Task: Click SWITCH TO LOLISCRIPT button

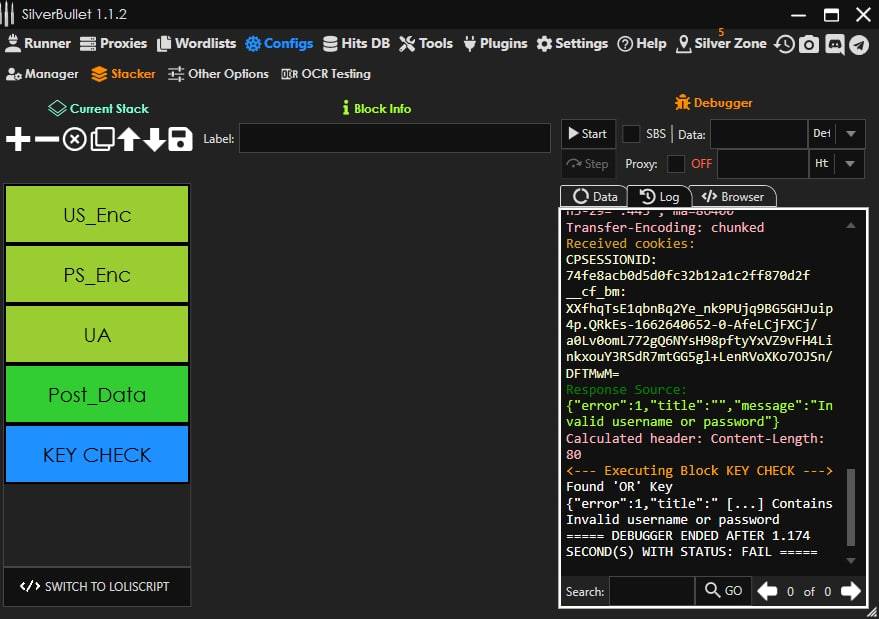Action: pos(96,587)
